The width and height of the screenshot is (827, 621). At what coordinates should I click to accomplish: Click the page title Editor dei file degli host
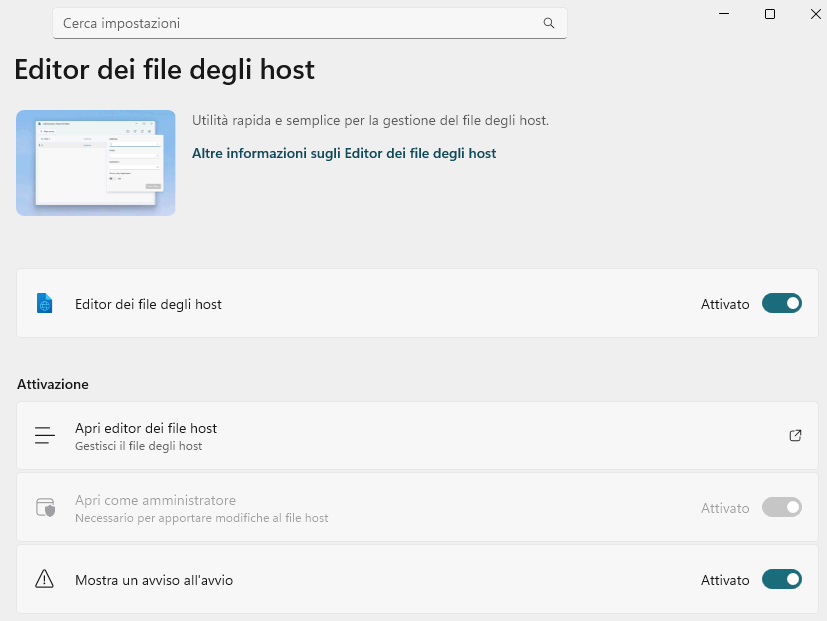(165, 70)
